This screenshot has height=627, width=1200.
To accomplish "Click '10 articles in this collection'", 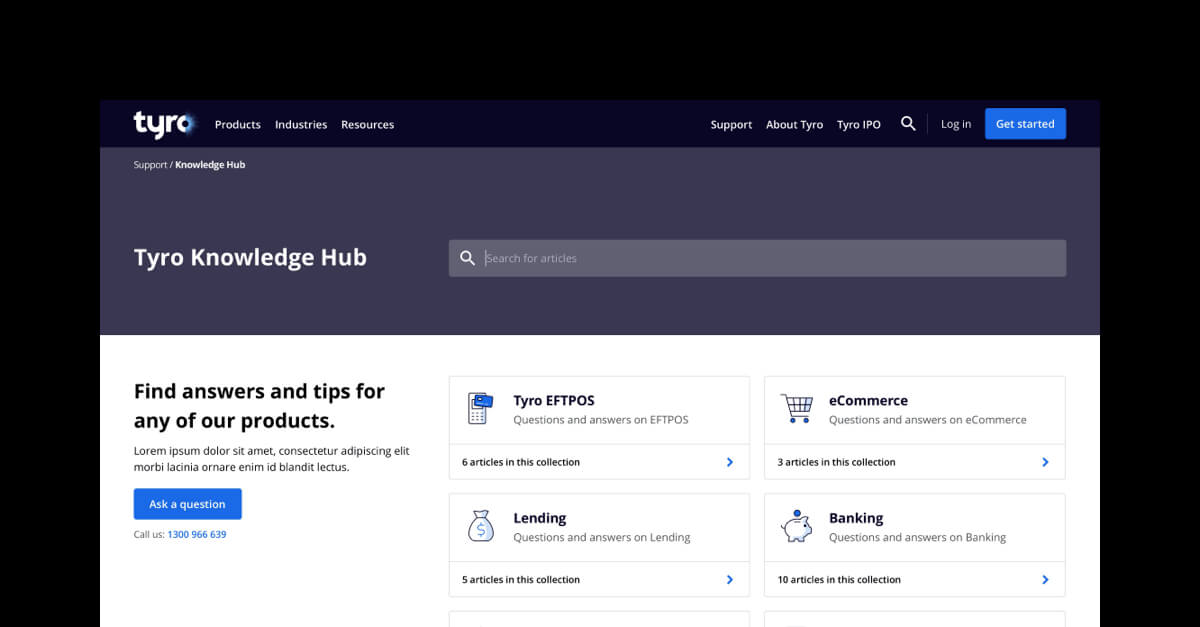I will point(839,579).
